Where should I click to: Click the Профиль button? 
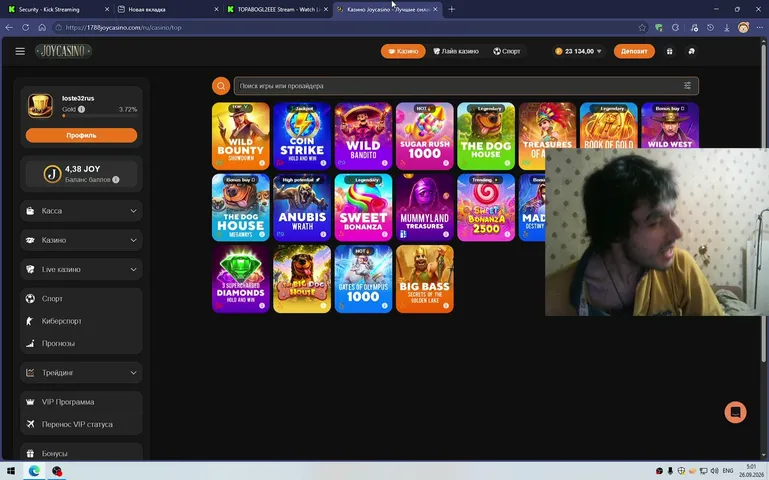tap(81, 135)
